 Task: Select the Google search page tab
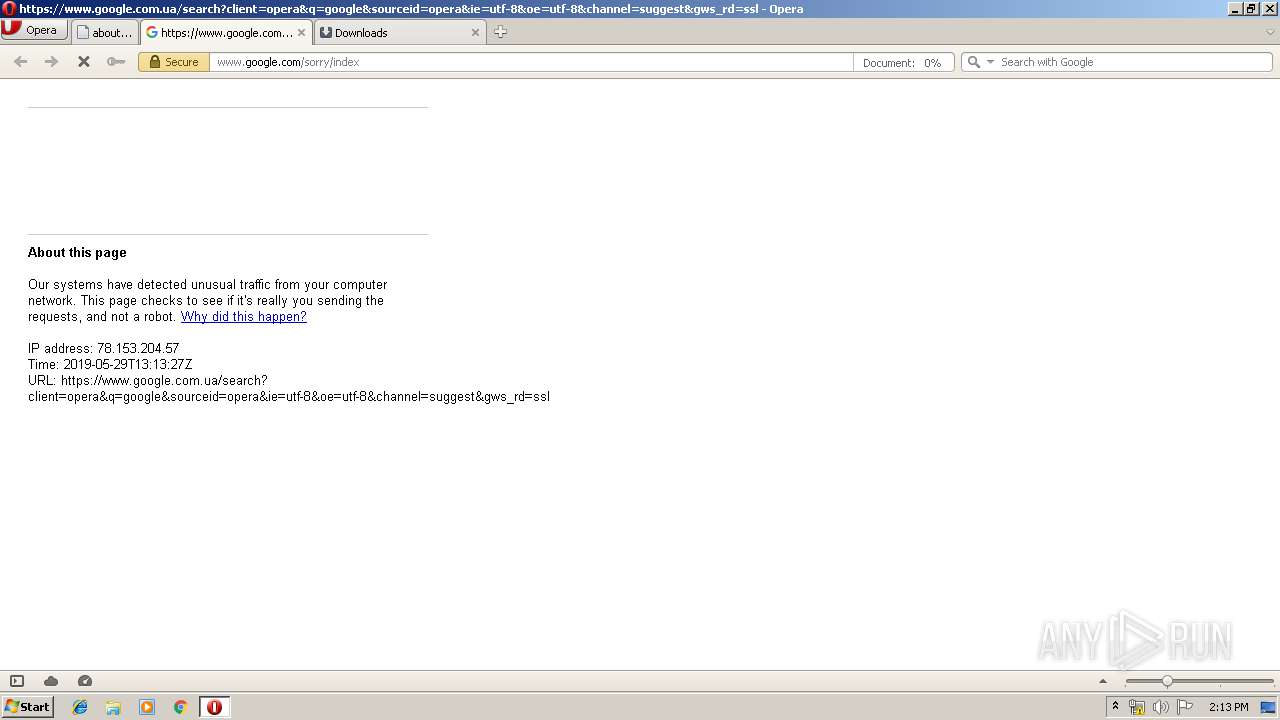226,32
